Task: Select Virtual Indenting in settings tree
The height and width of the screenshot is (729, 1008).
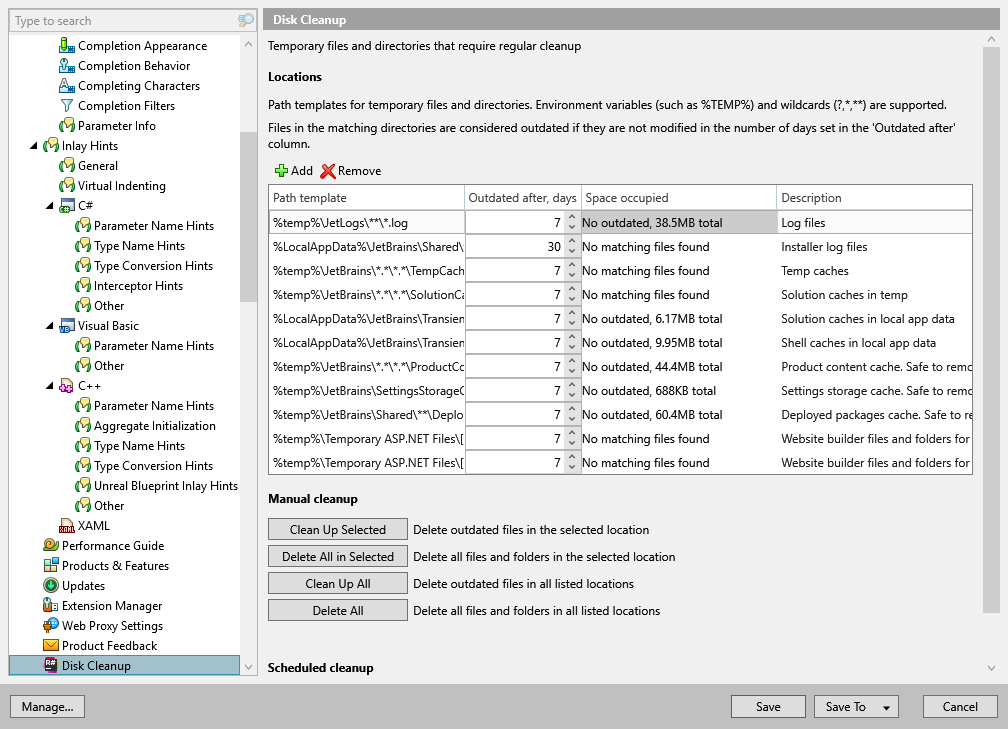Action: 121,186
